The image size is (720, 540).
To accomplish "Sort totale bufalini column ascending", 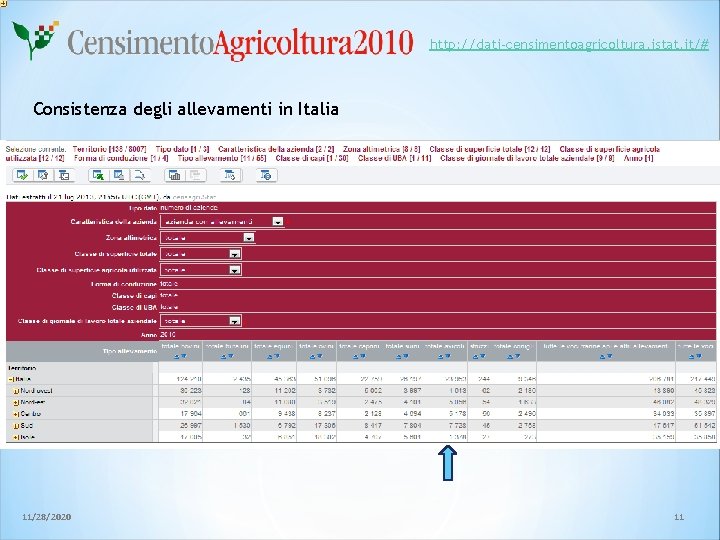I will click(x=224, y=356).
